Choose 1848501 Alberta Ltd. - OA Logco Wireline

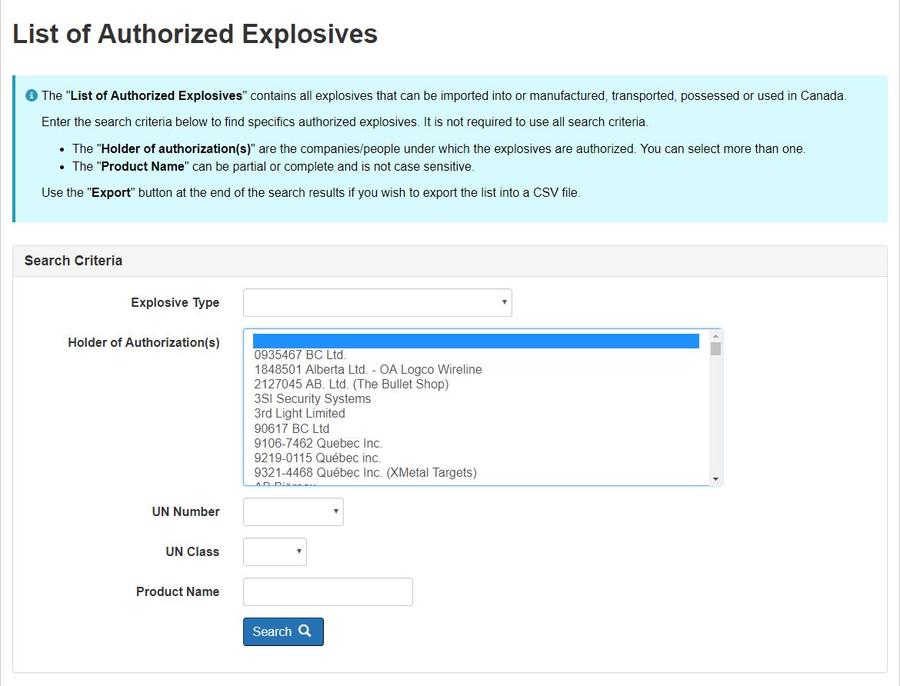coord(367,370)
